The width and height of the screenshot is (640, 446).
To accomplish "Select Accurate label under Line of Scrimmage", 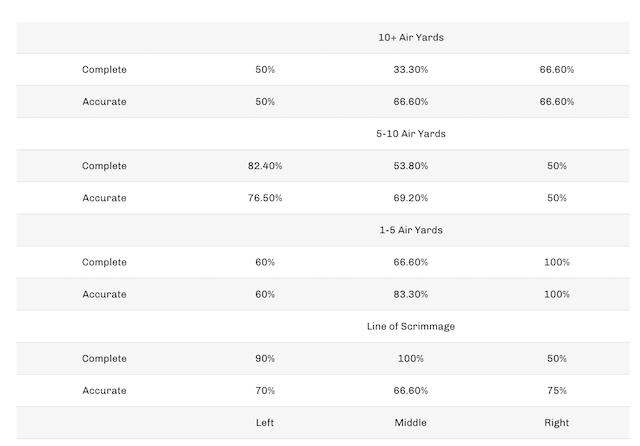I will [x=104, y=390].
